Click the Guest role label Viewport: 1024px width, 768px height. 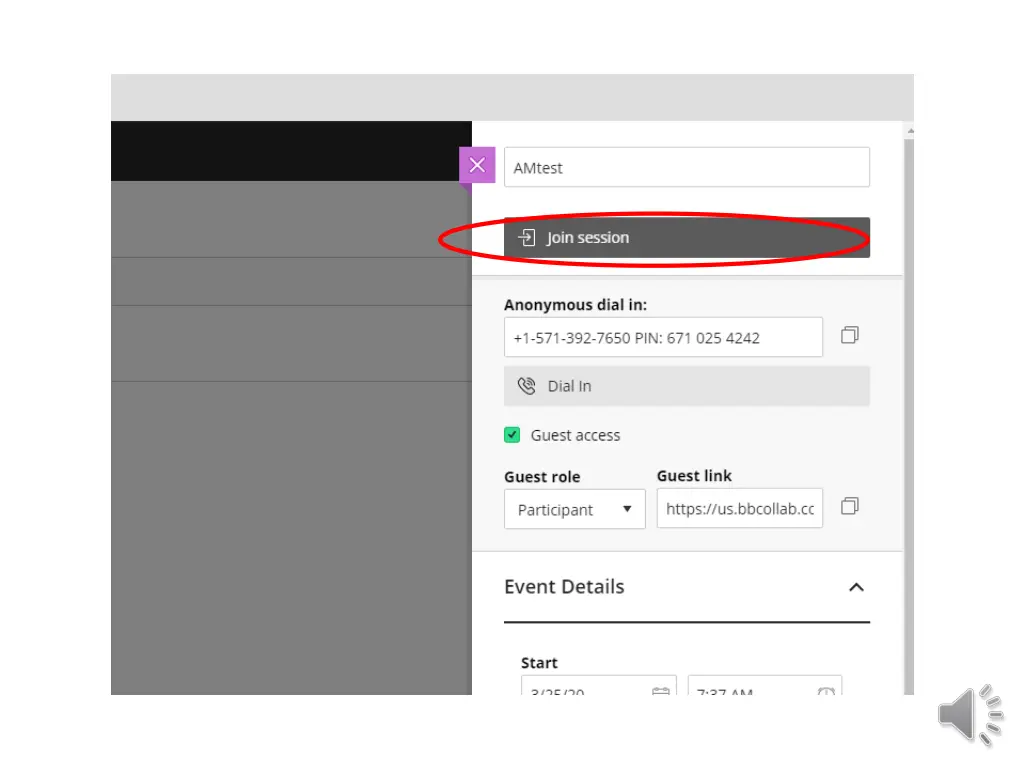542,477
